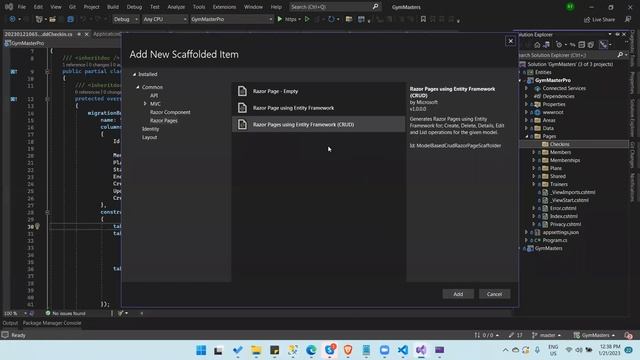This screenshot has height=360, width=640.
Task: Open Microsoft Edge from the taskbar
Action: pos(311,350)
